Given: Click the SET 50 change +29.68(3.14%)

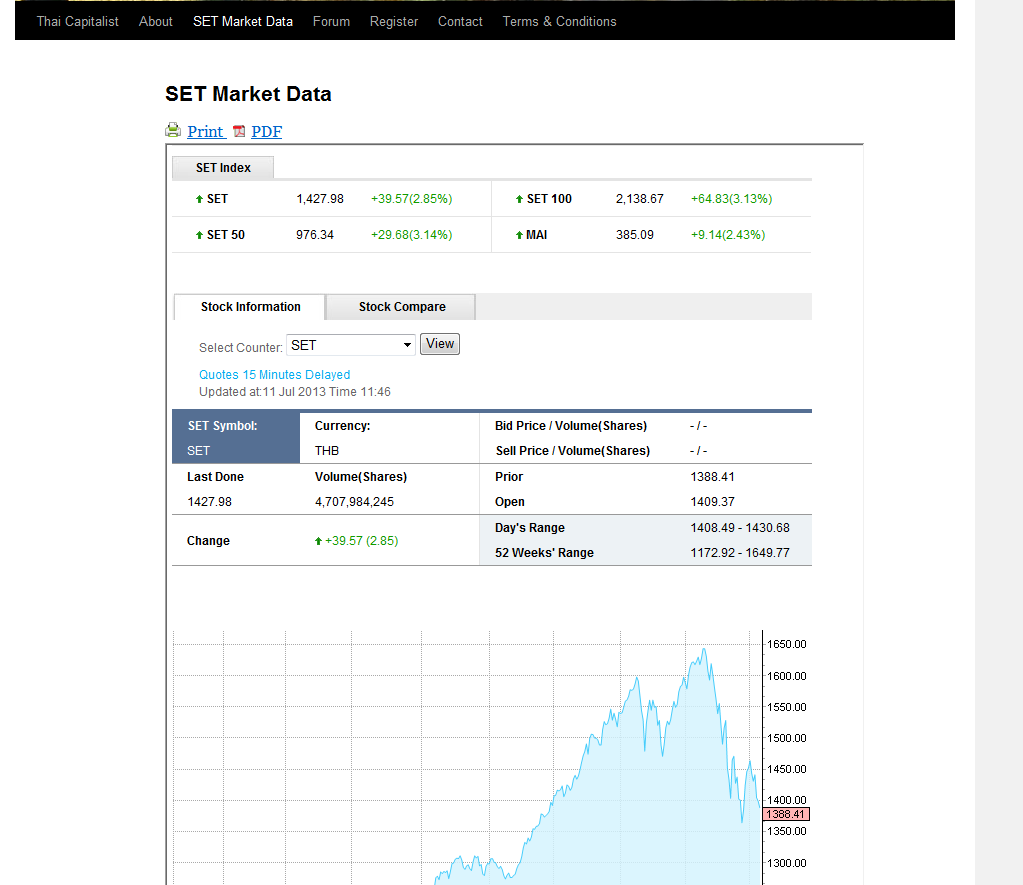Looking at the screenshot, I should point(412,235).
